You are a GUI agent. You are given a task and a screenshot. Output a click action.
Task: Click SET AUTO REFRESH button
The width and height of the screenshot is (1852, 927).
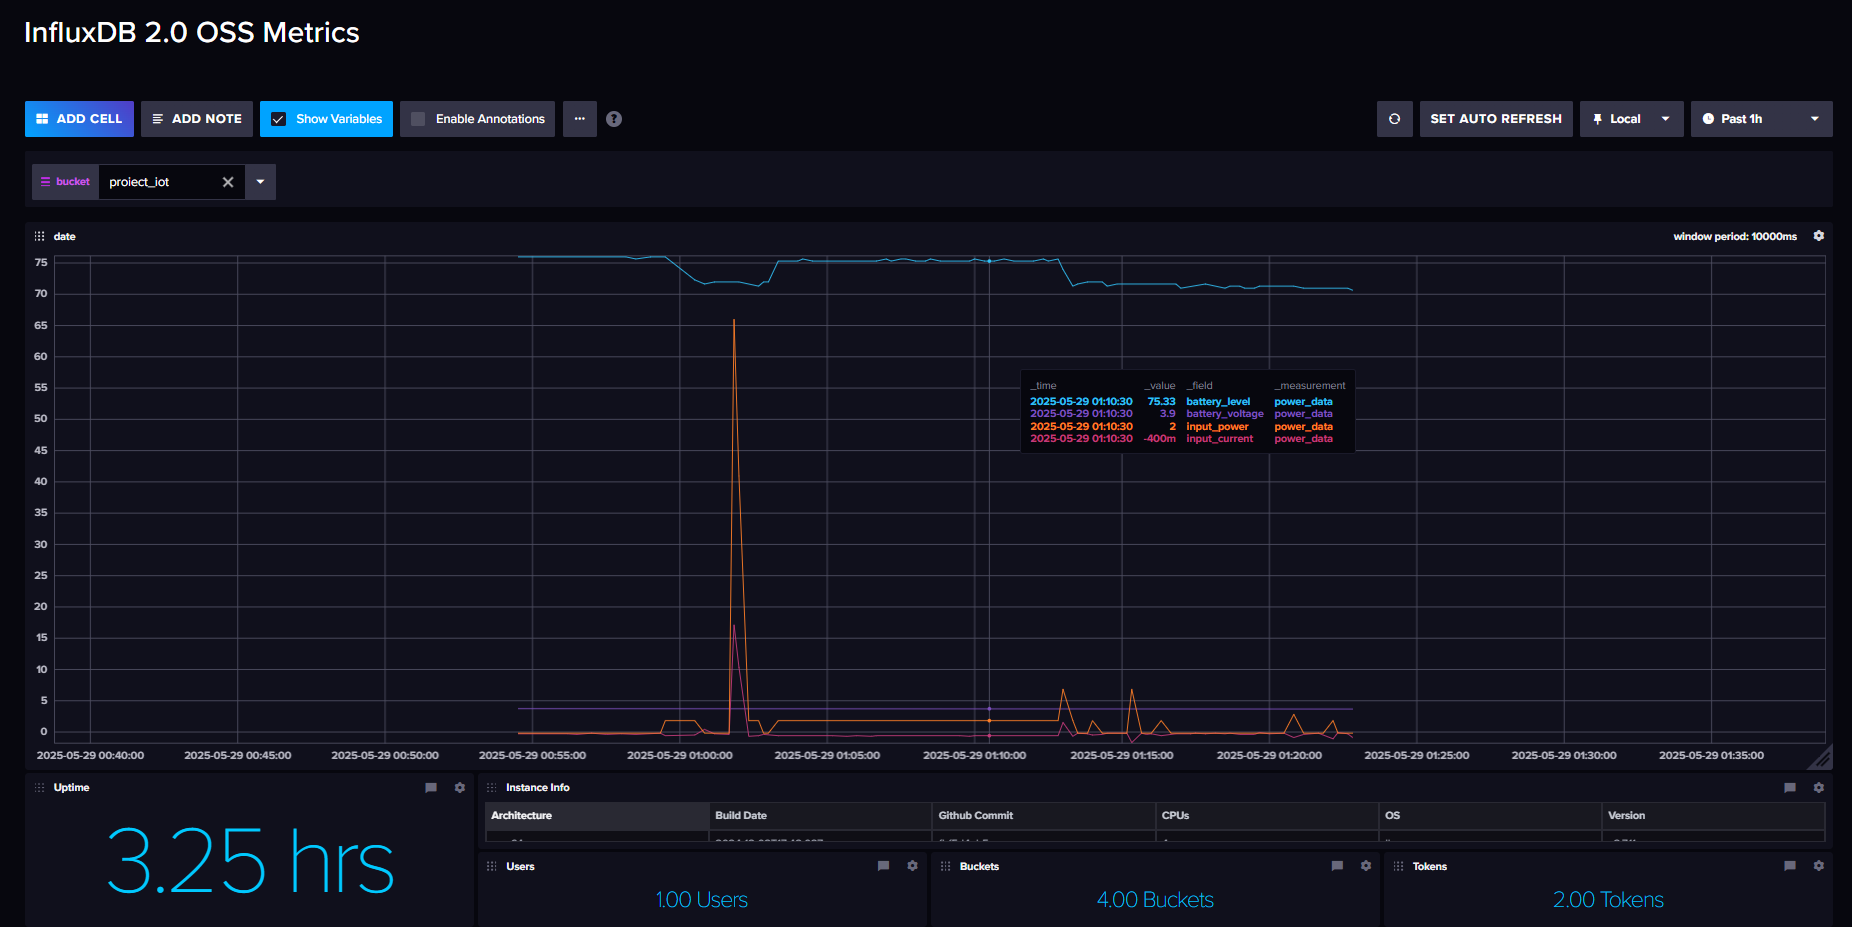tap(1496, 119)
